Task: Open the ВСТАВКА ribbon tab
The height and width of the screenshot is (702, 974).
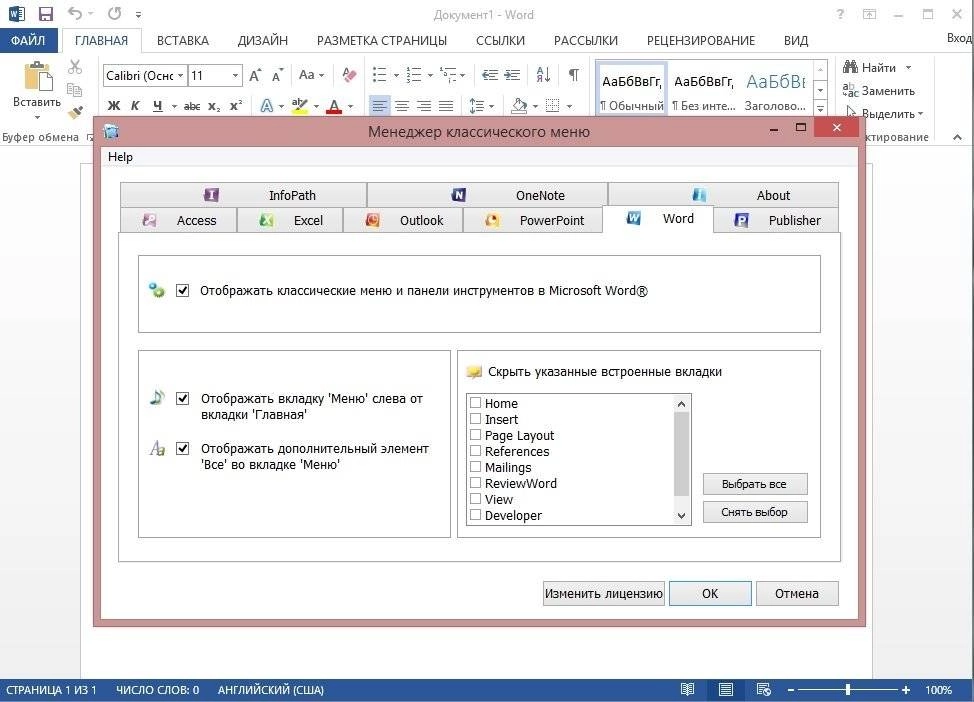Action: (x=183, y=41)
